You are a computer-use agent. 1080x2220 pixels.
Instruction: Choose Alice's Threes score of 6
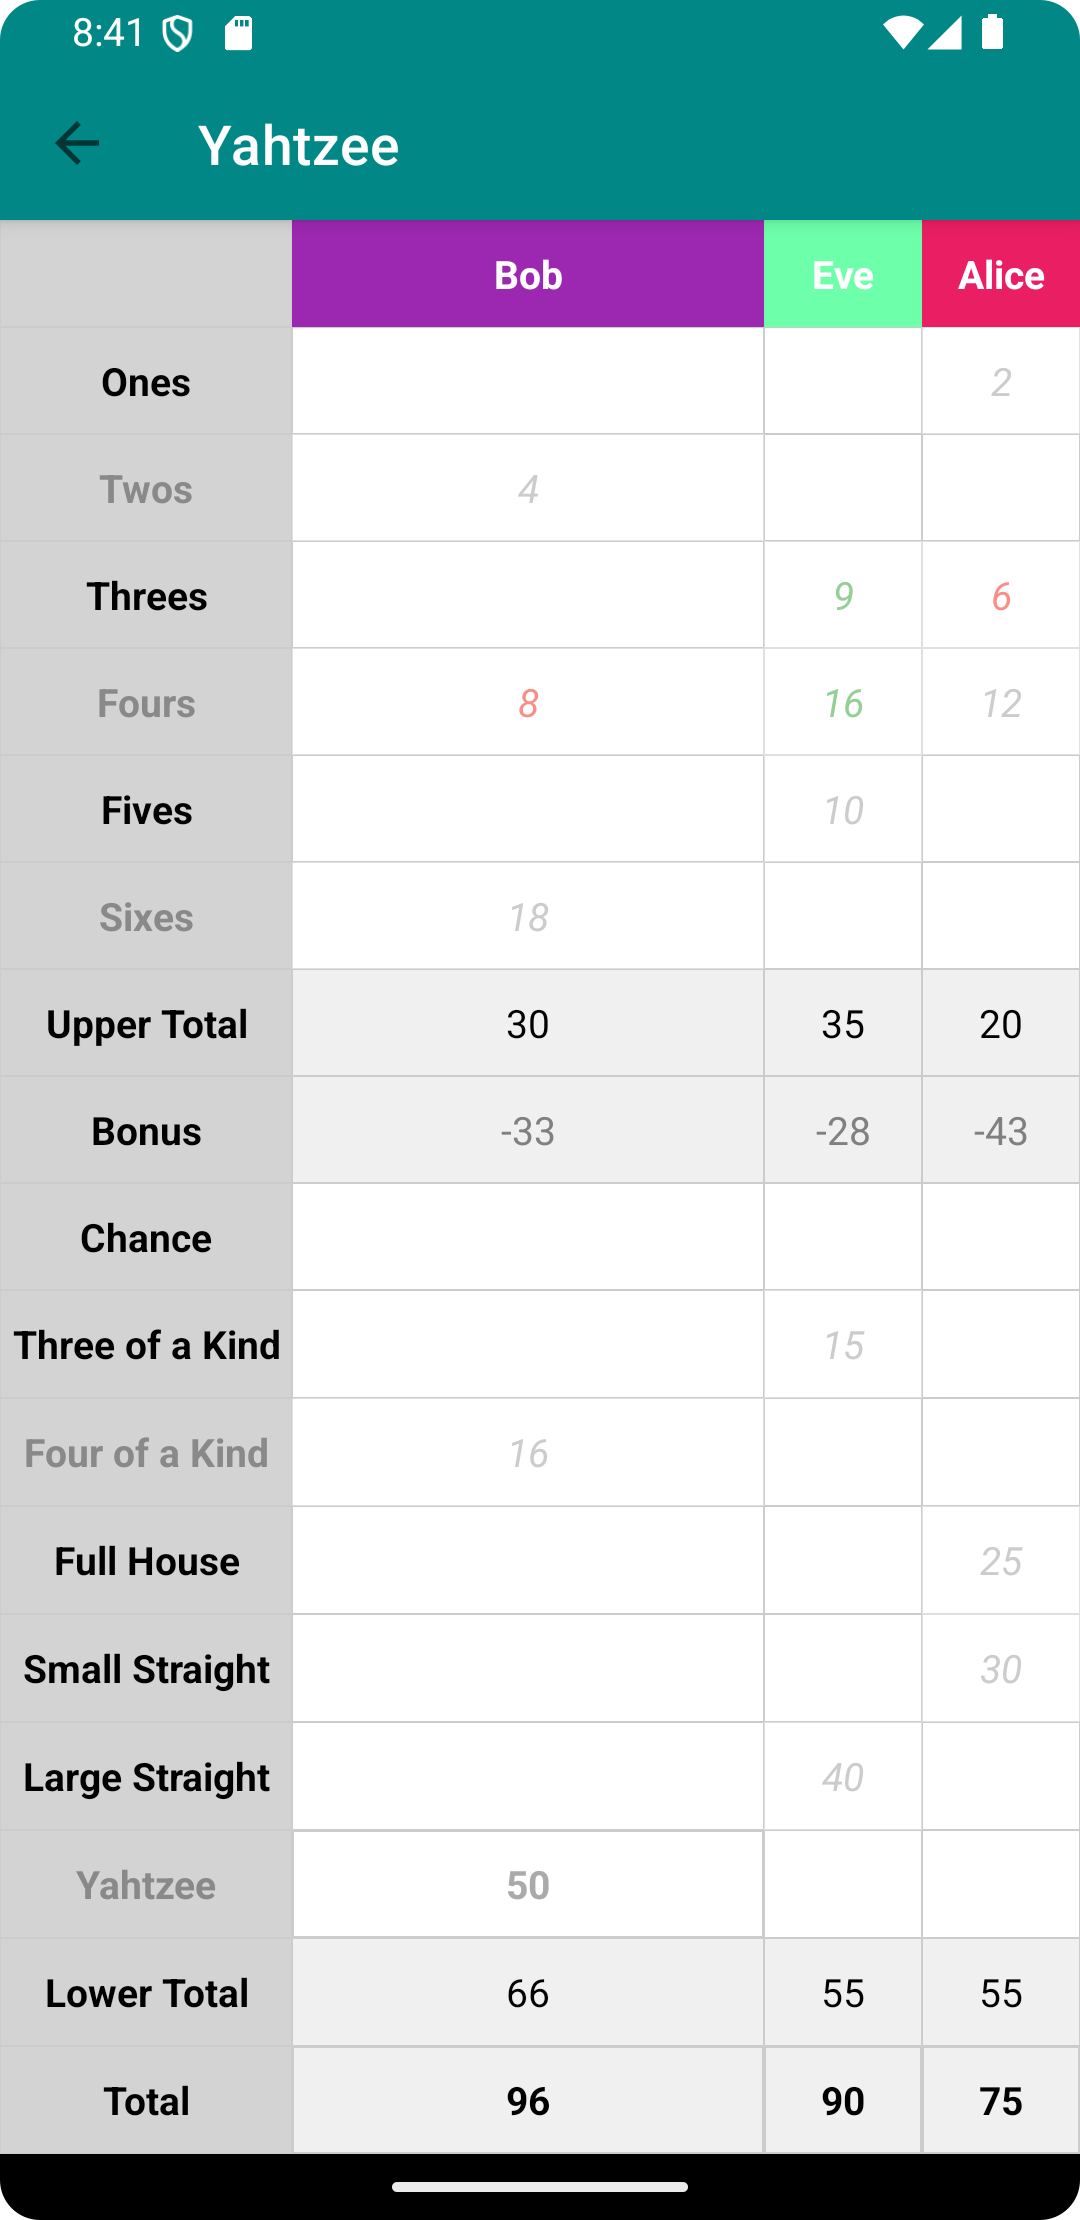point(1001,595)
